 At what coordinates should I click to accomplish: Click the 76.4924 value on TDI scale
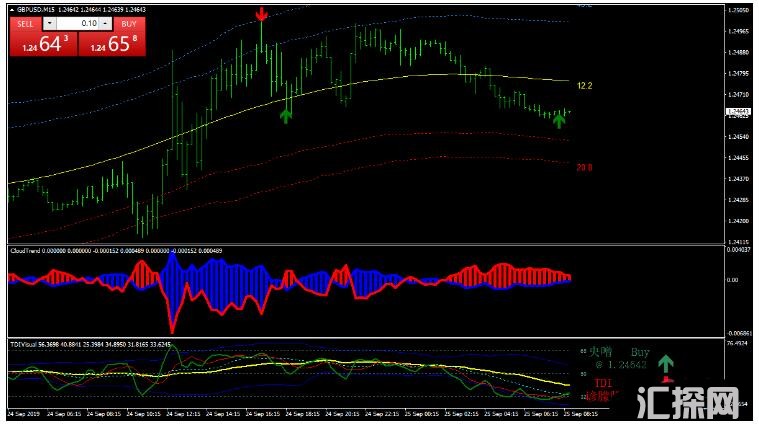738,343
